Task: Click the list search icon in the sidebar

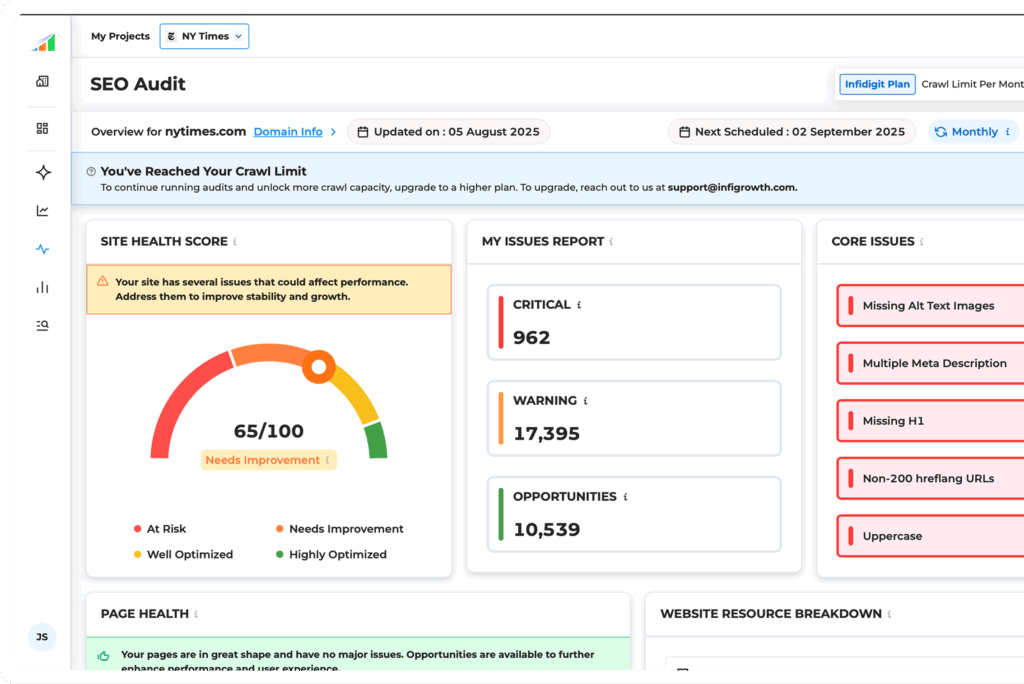Action: click(x=42, y=325)
